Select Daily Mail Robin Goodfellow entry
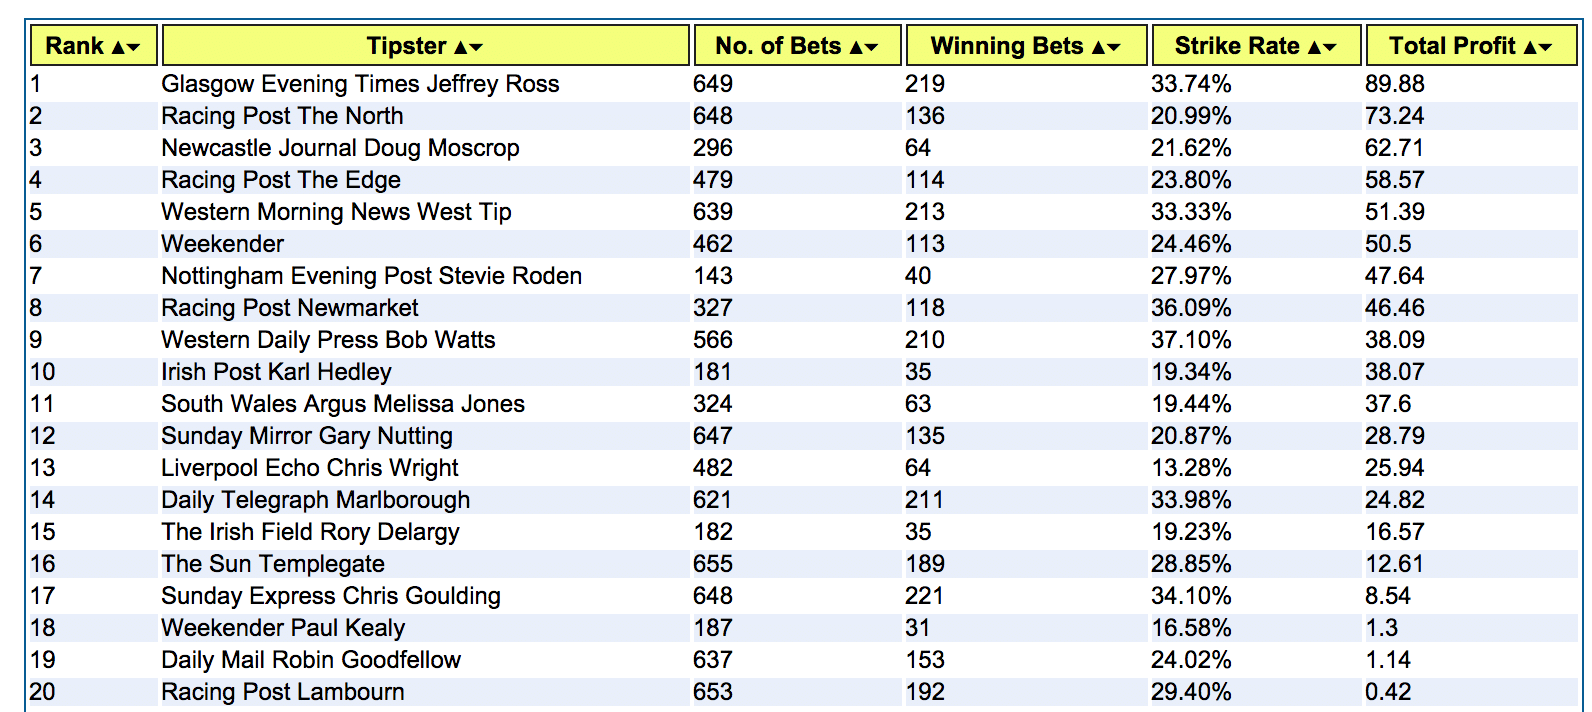 pos(311,660)
